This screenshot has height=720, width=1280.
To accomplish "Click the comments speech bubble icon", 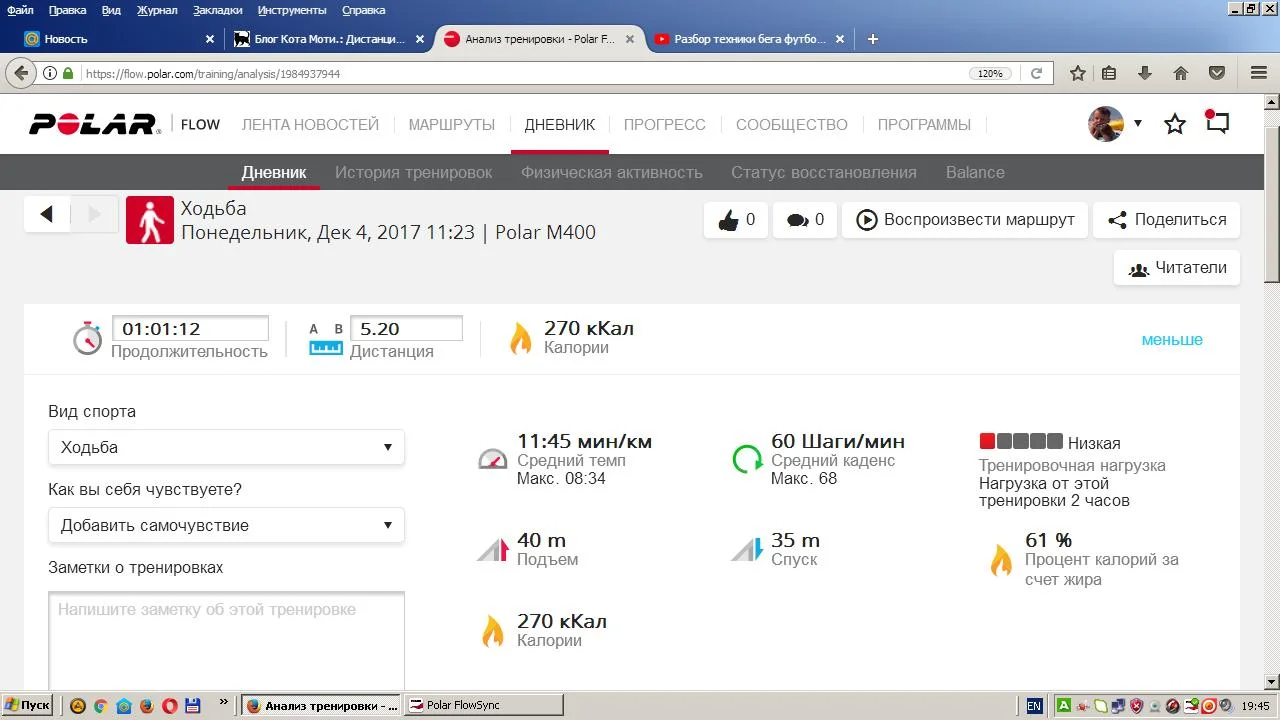I will (x=797, y=220).
